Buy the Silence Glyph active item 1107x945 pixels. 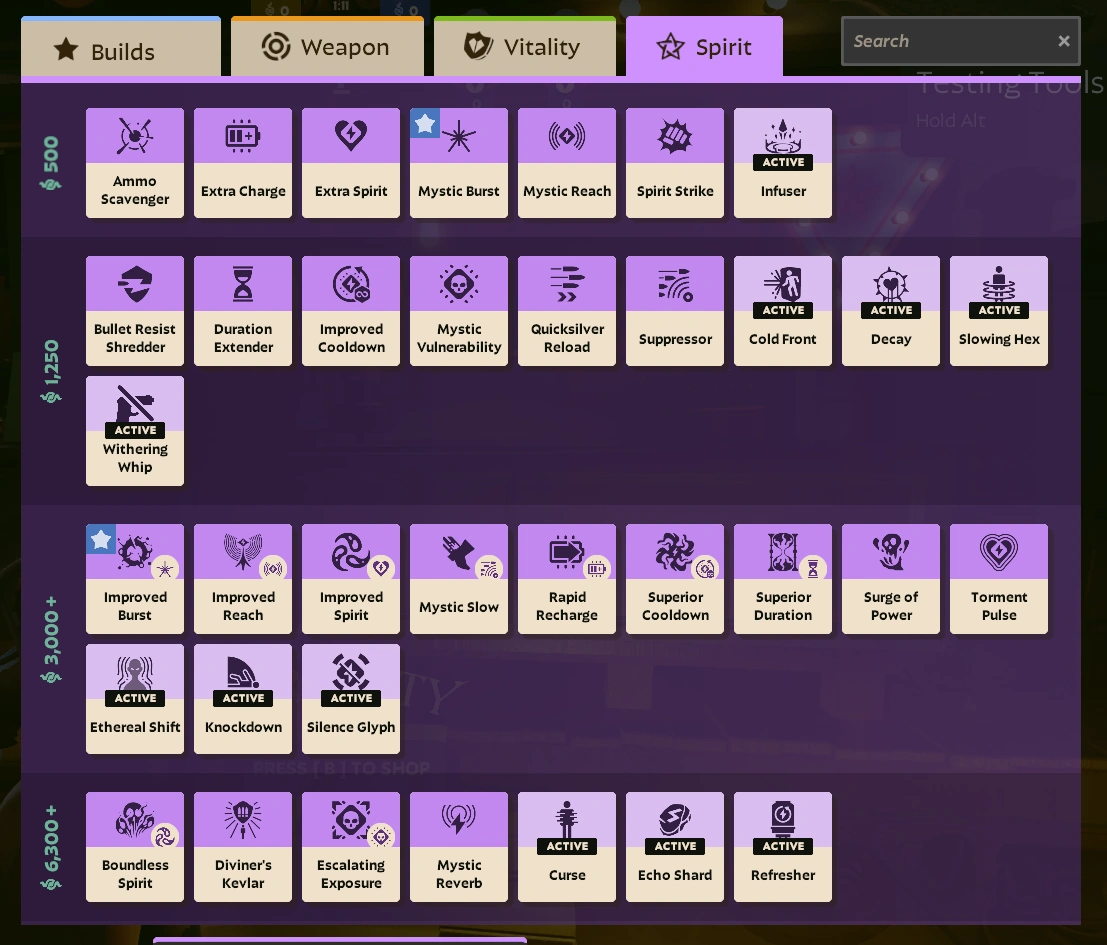351,699
